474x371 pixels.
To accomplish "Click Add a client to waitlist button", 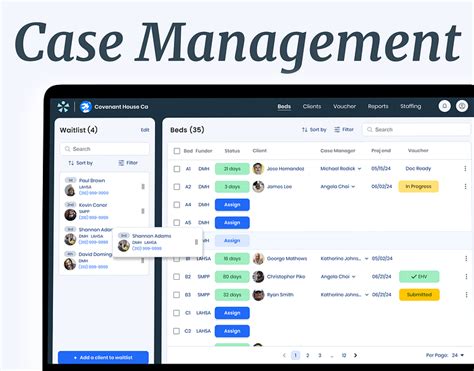I will (103, 357).
